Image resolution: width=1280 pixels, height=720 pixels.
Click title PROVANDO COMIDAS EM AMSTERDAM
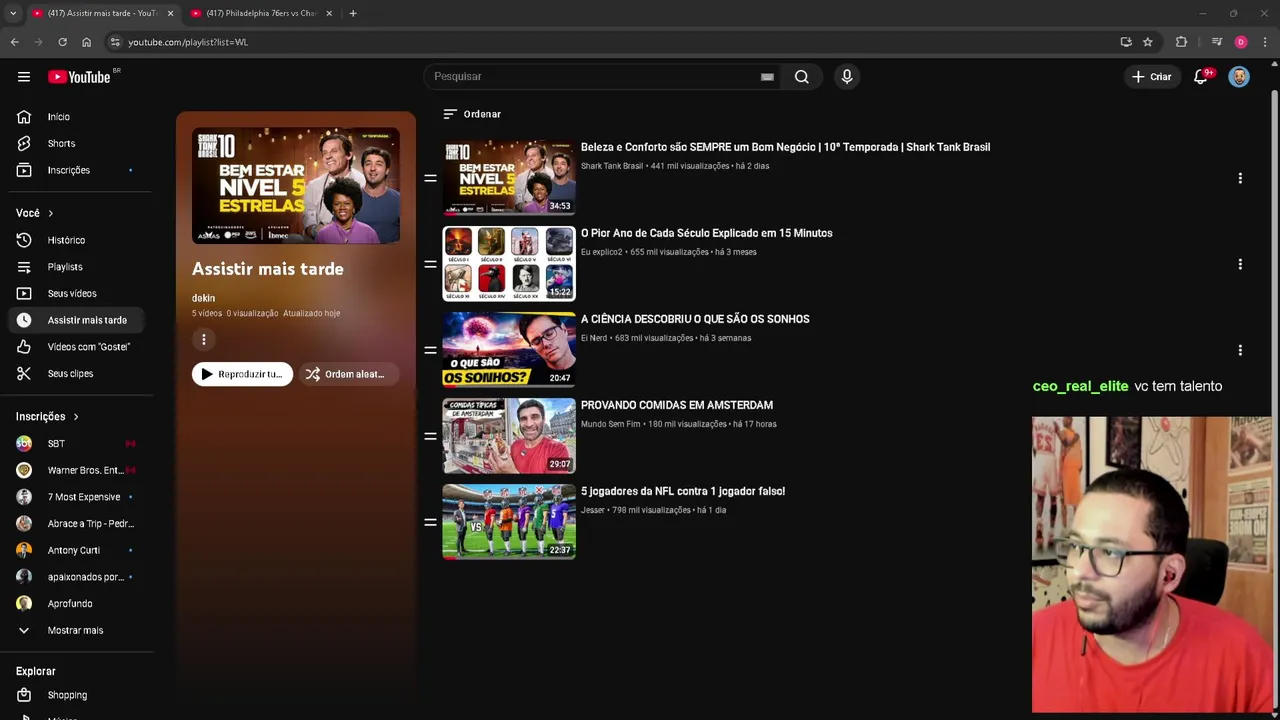[x=677, y=405]
